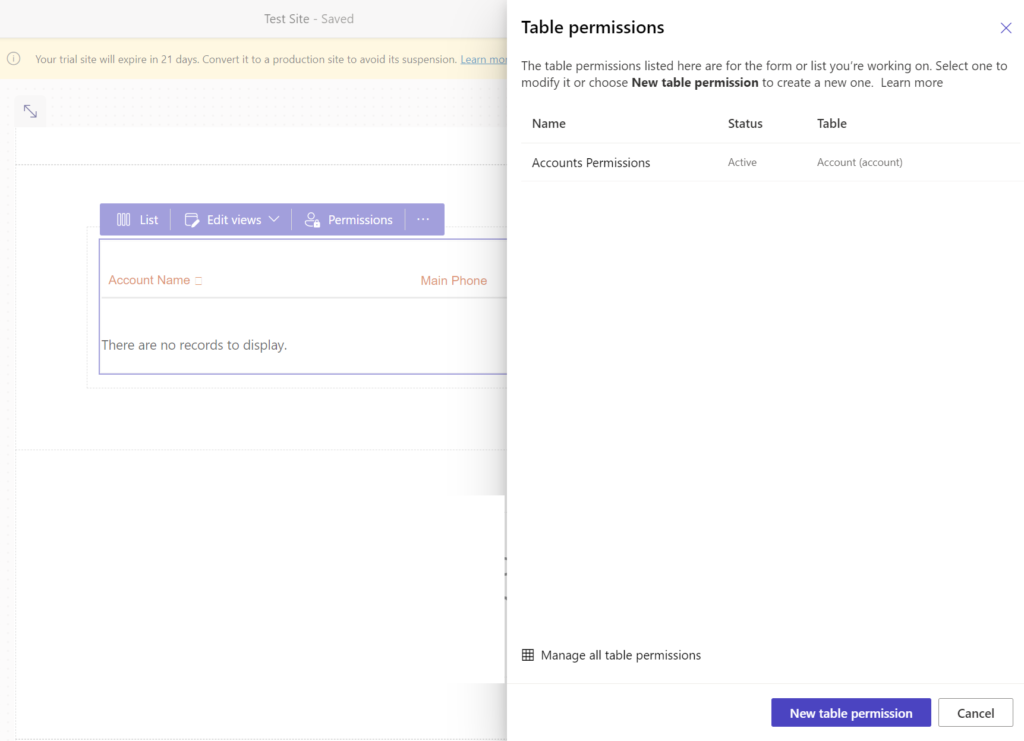Screen dimensions: 1024x741
Task: Open the Permissions toolbar button
Action: click(x=349, y=220)
